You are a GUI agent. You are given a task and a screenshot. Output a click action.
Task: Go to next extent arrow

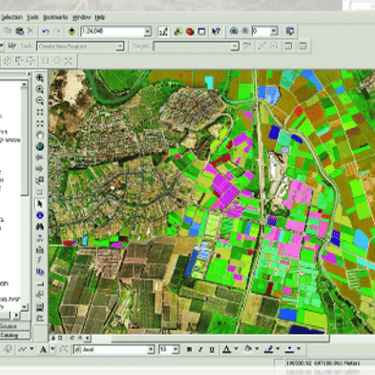[x=40, y=169]
